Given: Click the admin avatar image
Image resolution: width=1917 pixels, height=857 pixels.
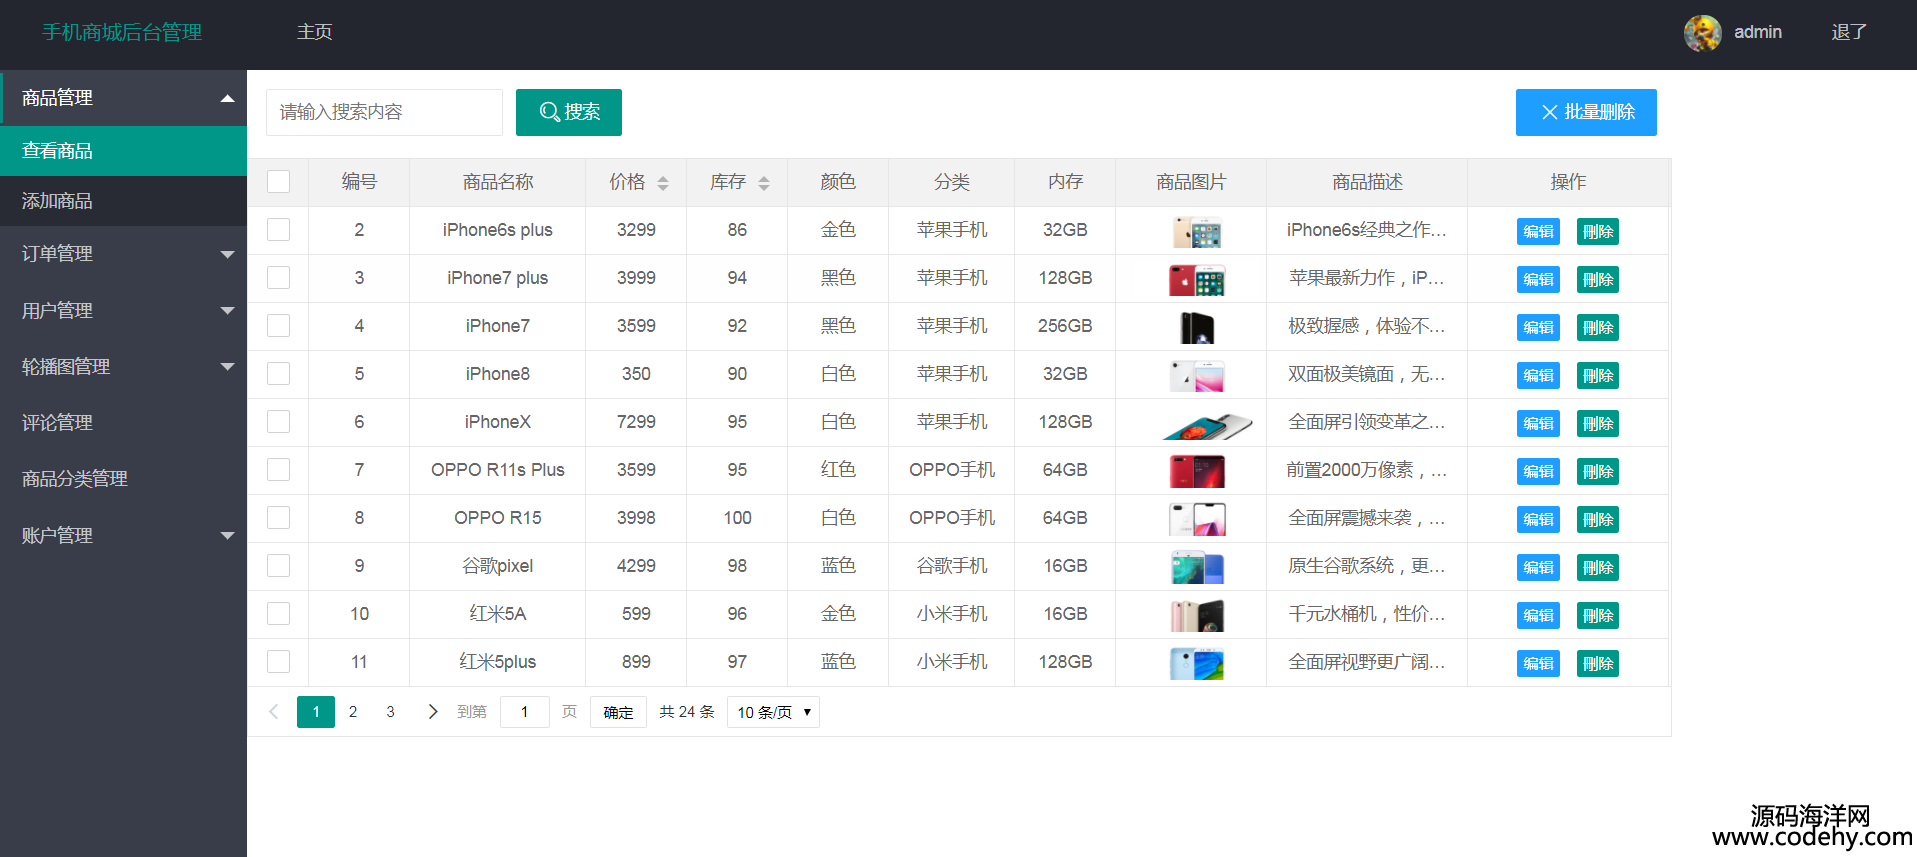Looking at the screenshot, I should tap(1702, 33).
